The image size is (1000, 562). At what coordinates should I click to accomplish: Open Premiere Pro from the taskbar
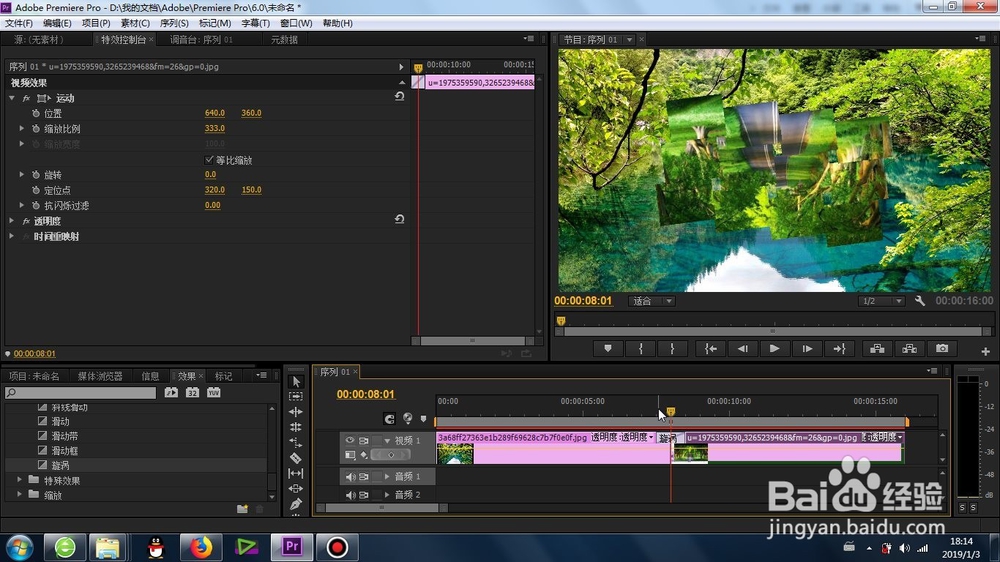point(292,547)
